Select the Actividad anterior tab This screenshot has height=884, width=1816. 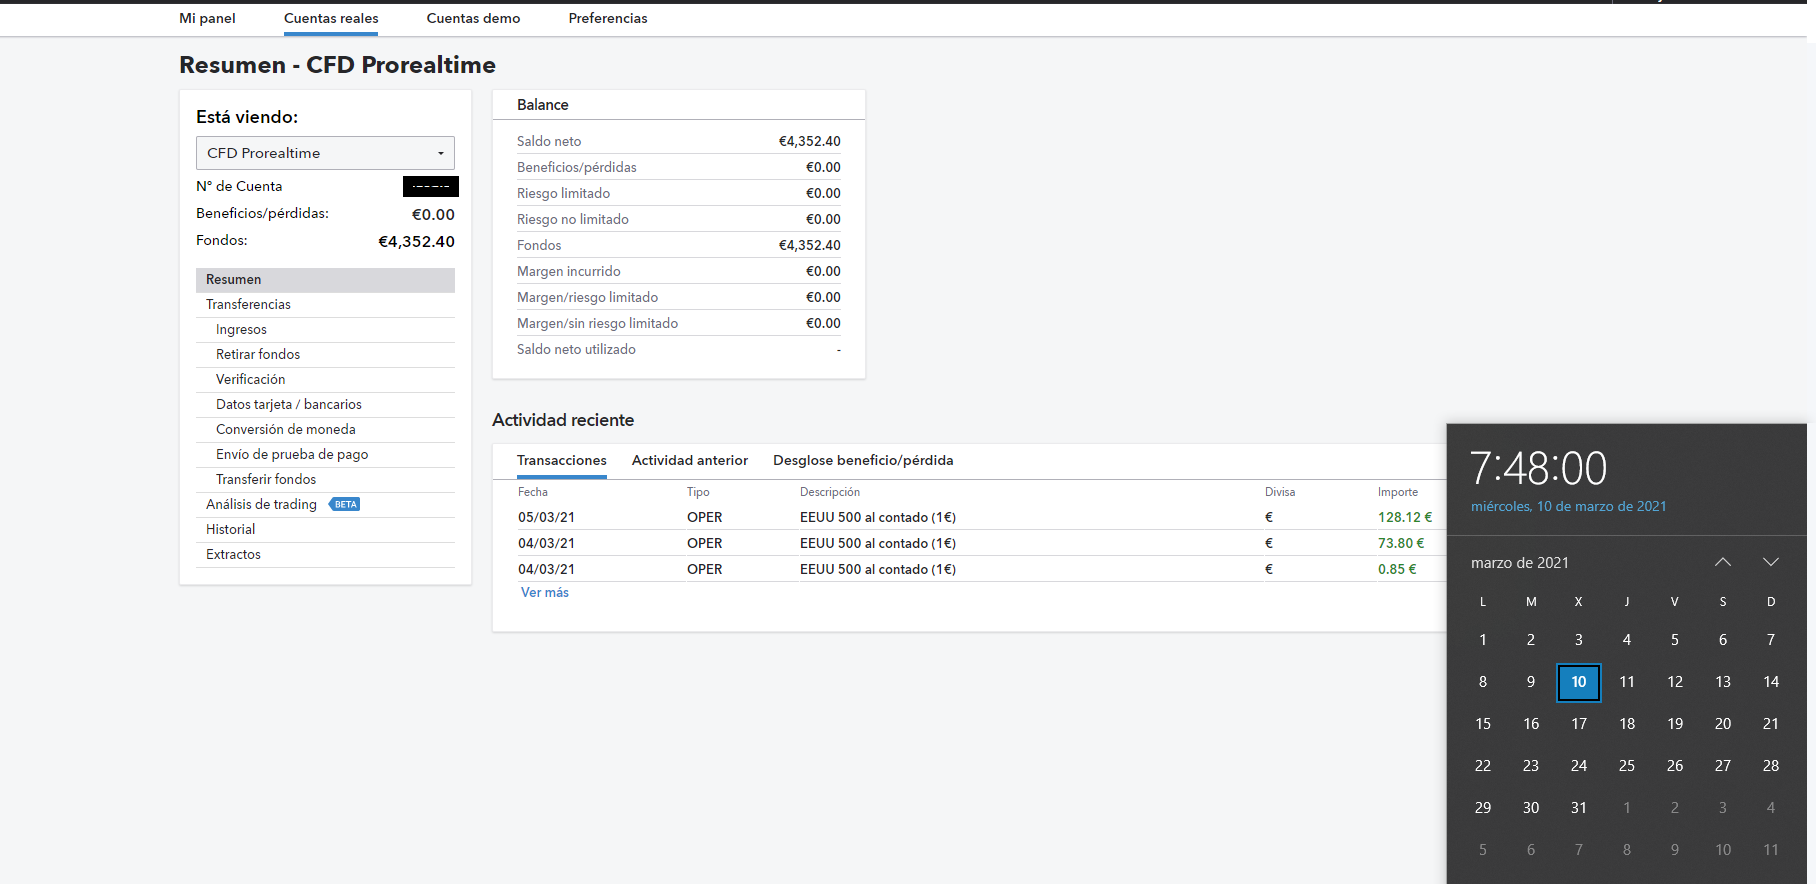pos(689,460)
